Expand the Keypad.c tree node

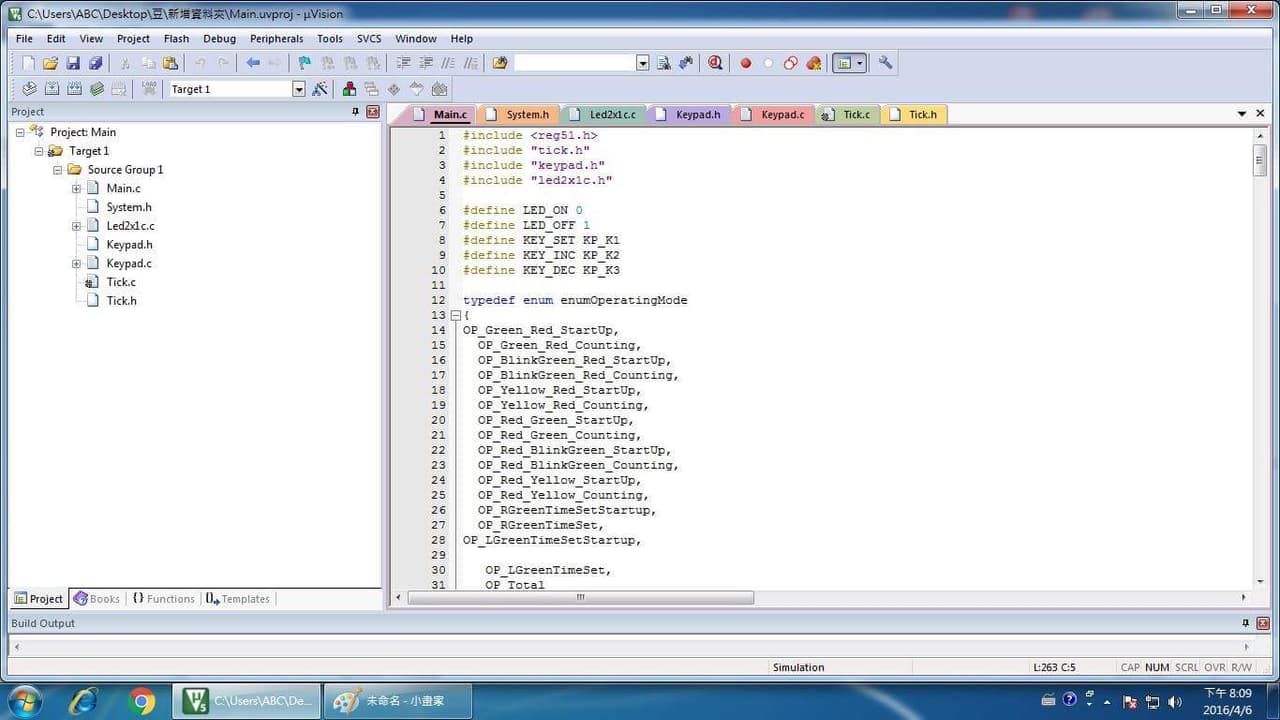tap(76, 263)
